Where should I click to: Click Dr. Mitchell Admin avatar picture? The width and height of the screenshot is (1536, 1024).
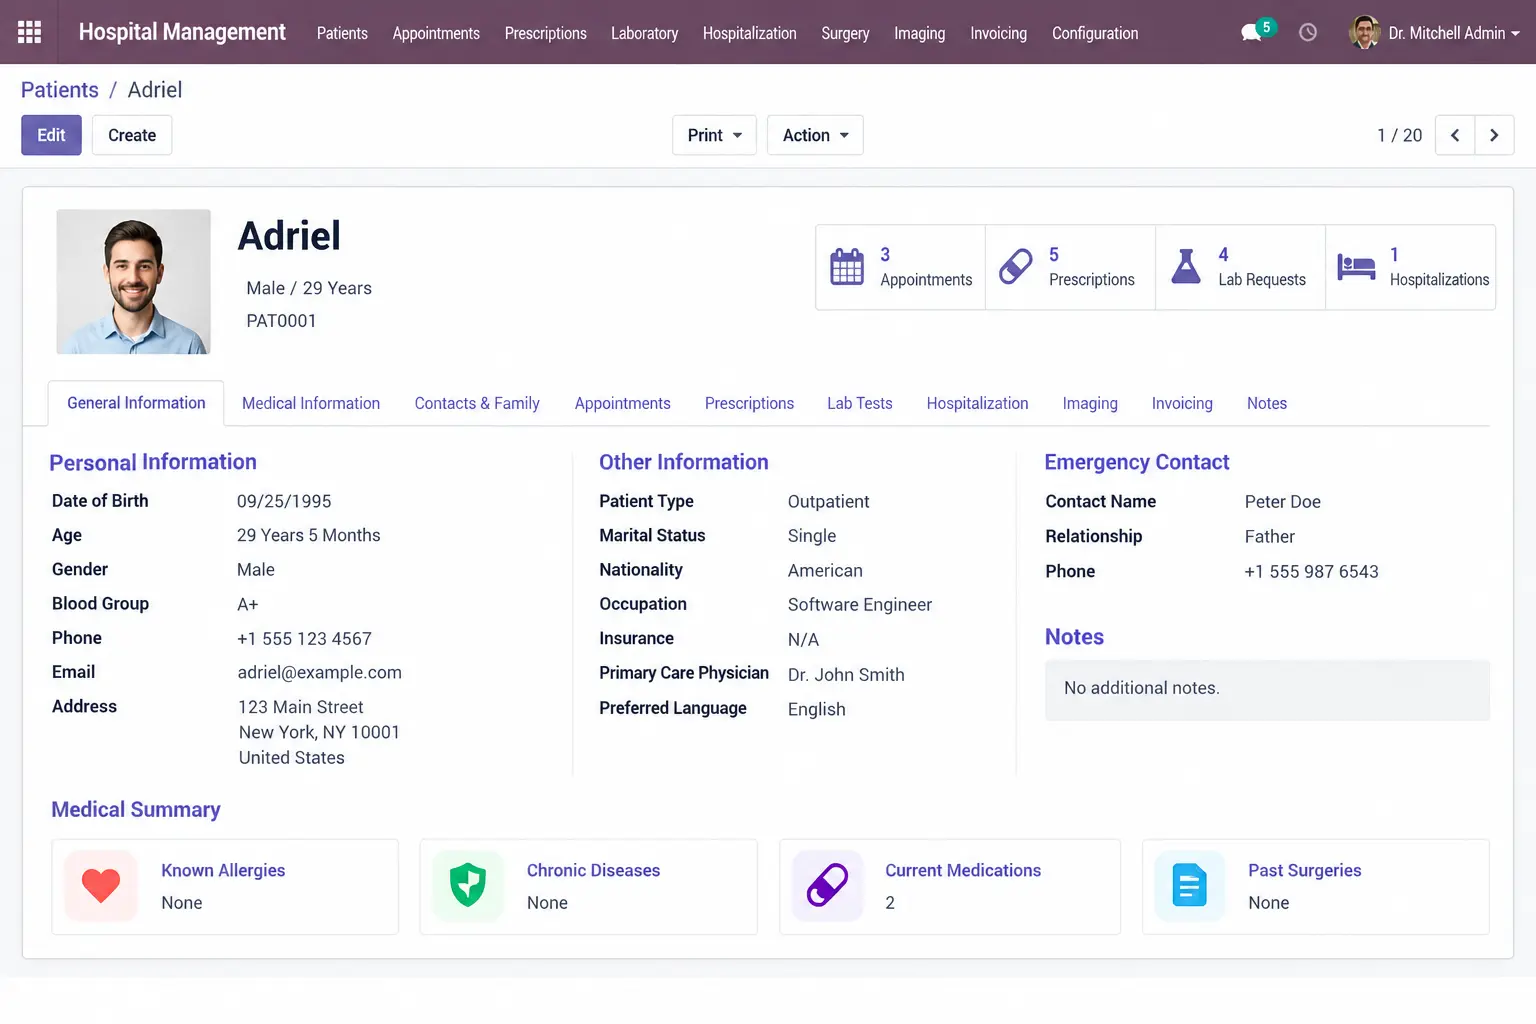tap(1364, 32)
